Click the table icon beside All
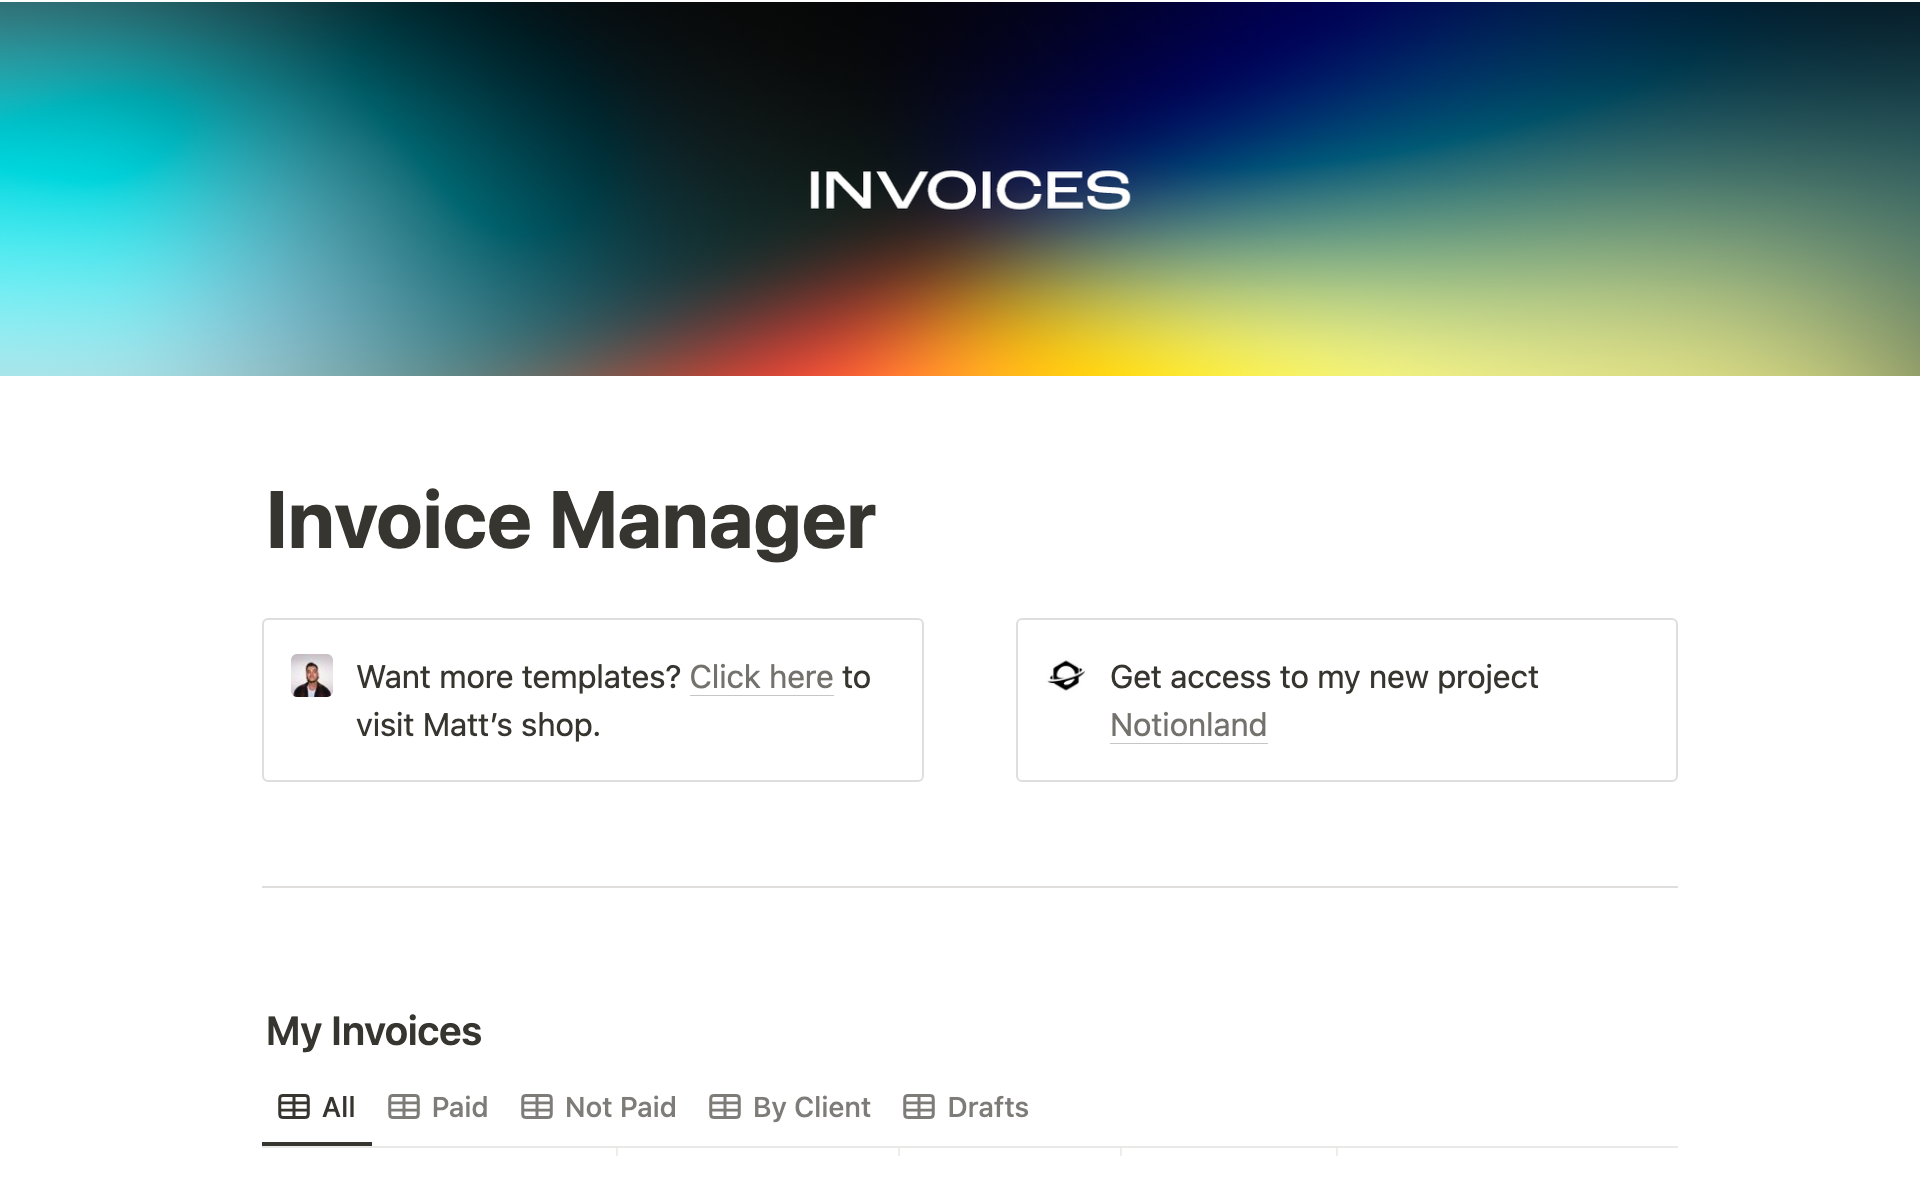Image resolution: width=1920 pixels, height=1200 pixels. 293,1107
